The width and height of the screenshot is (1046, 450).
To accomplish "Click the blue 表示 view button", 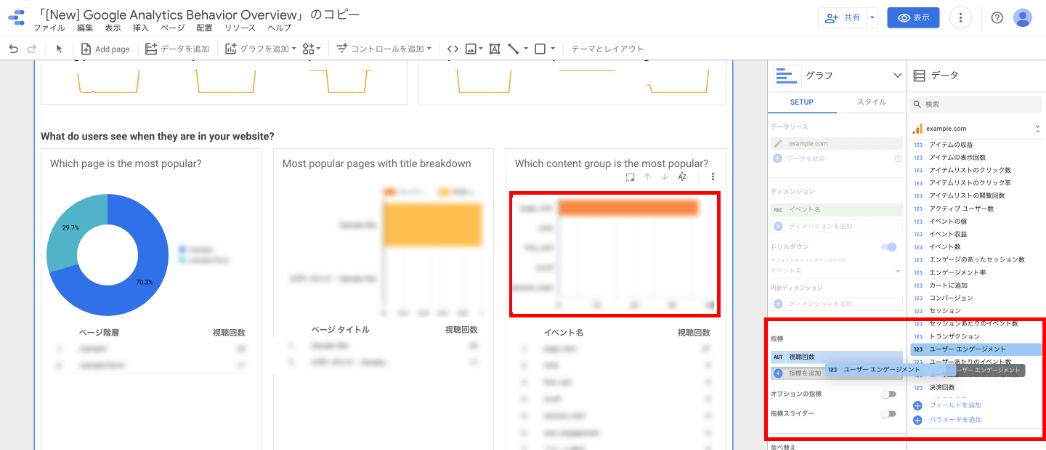I will pyautogui.click(x=913, y=18).
